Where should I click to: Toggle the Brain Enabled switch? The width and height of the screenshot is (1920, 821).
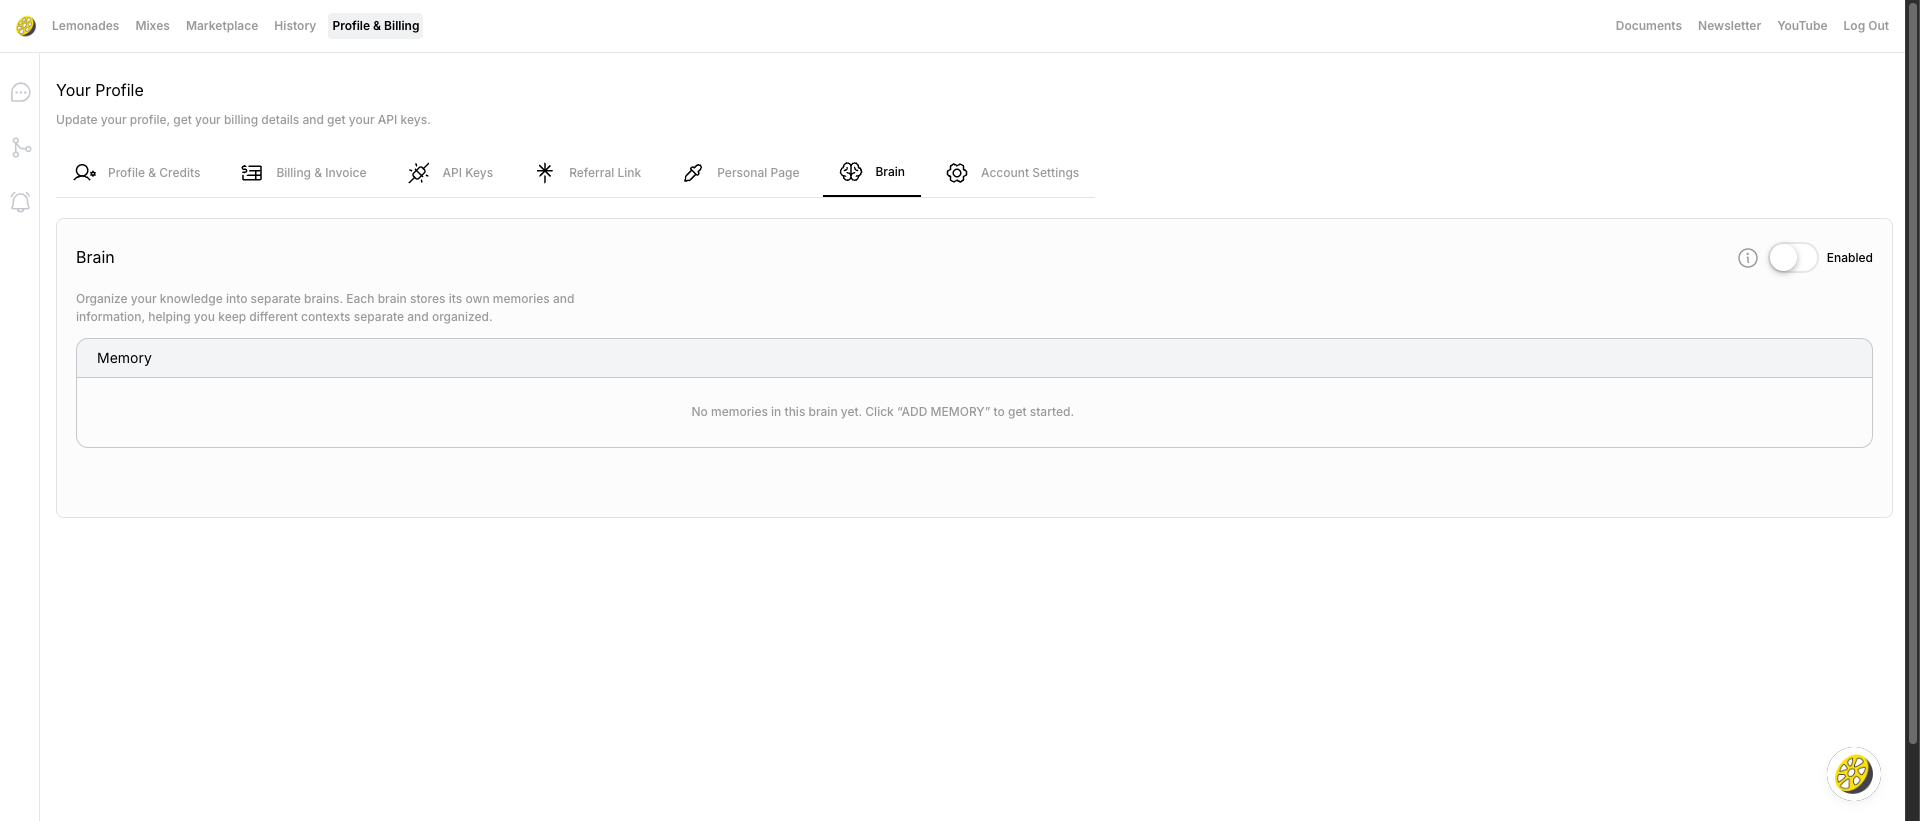(1793, 258)
